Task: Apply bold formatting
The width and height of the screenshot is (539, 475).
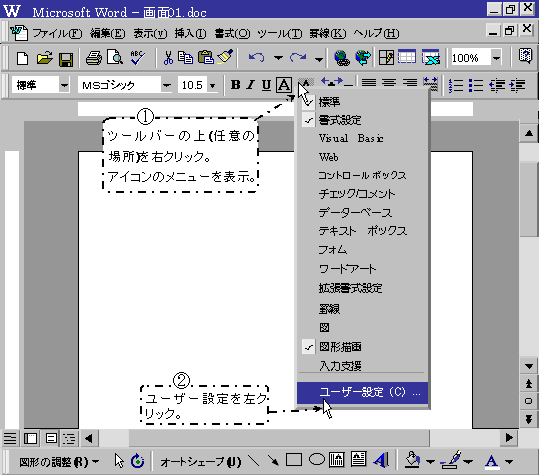Action: [x=235, y=85]
